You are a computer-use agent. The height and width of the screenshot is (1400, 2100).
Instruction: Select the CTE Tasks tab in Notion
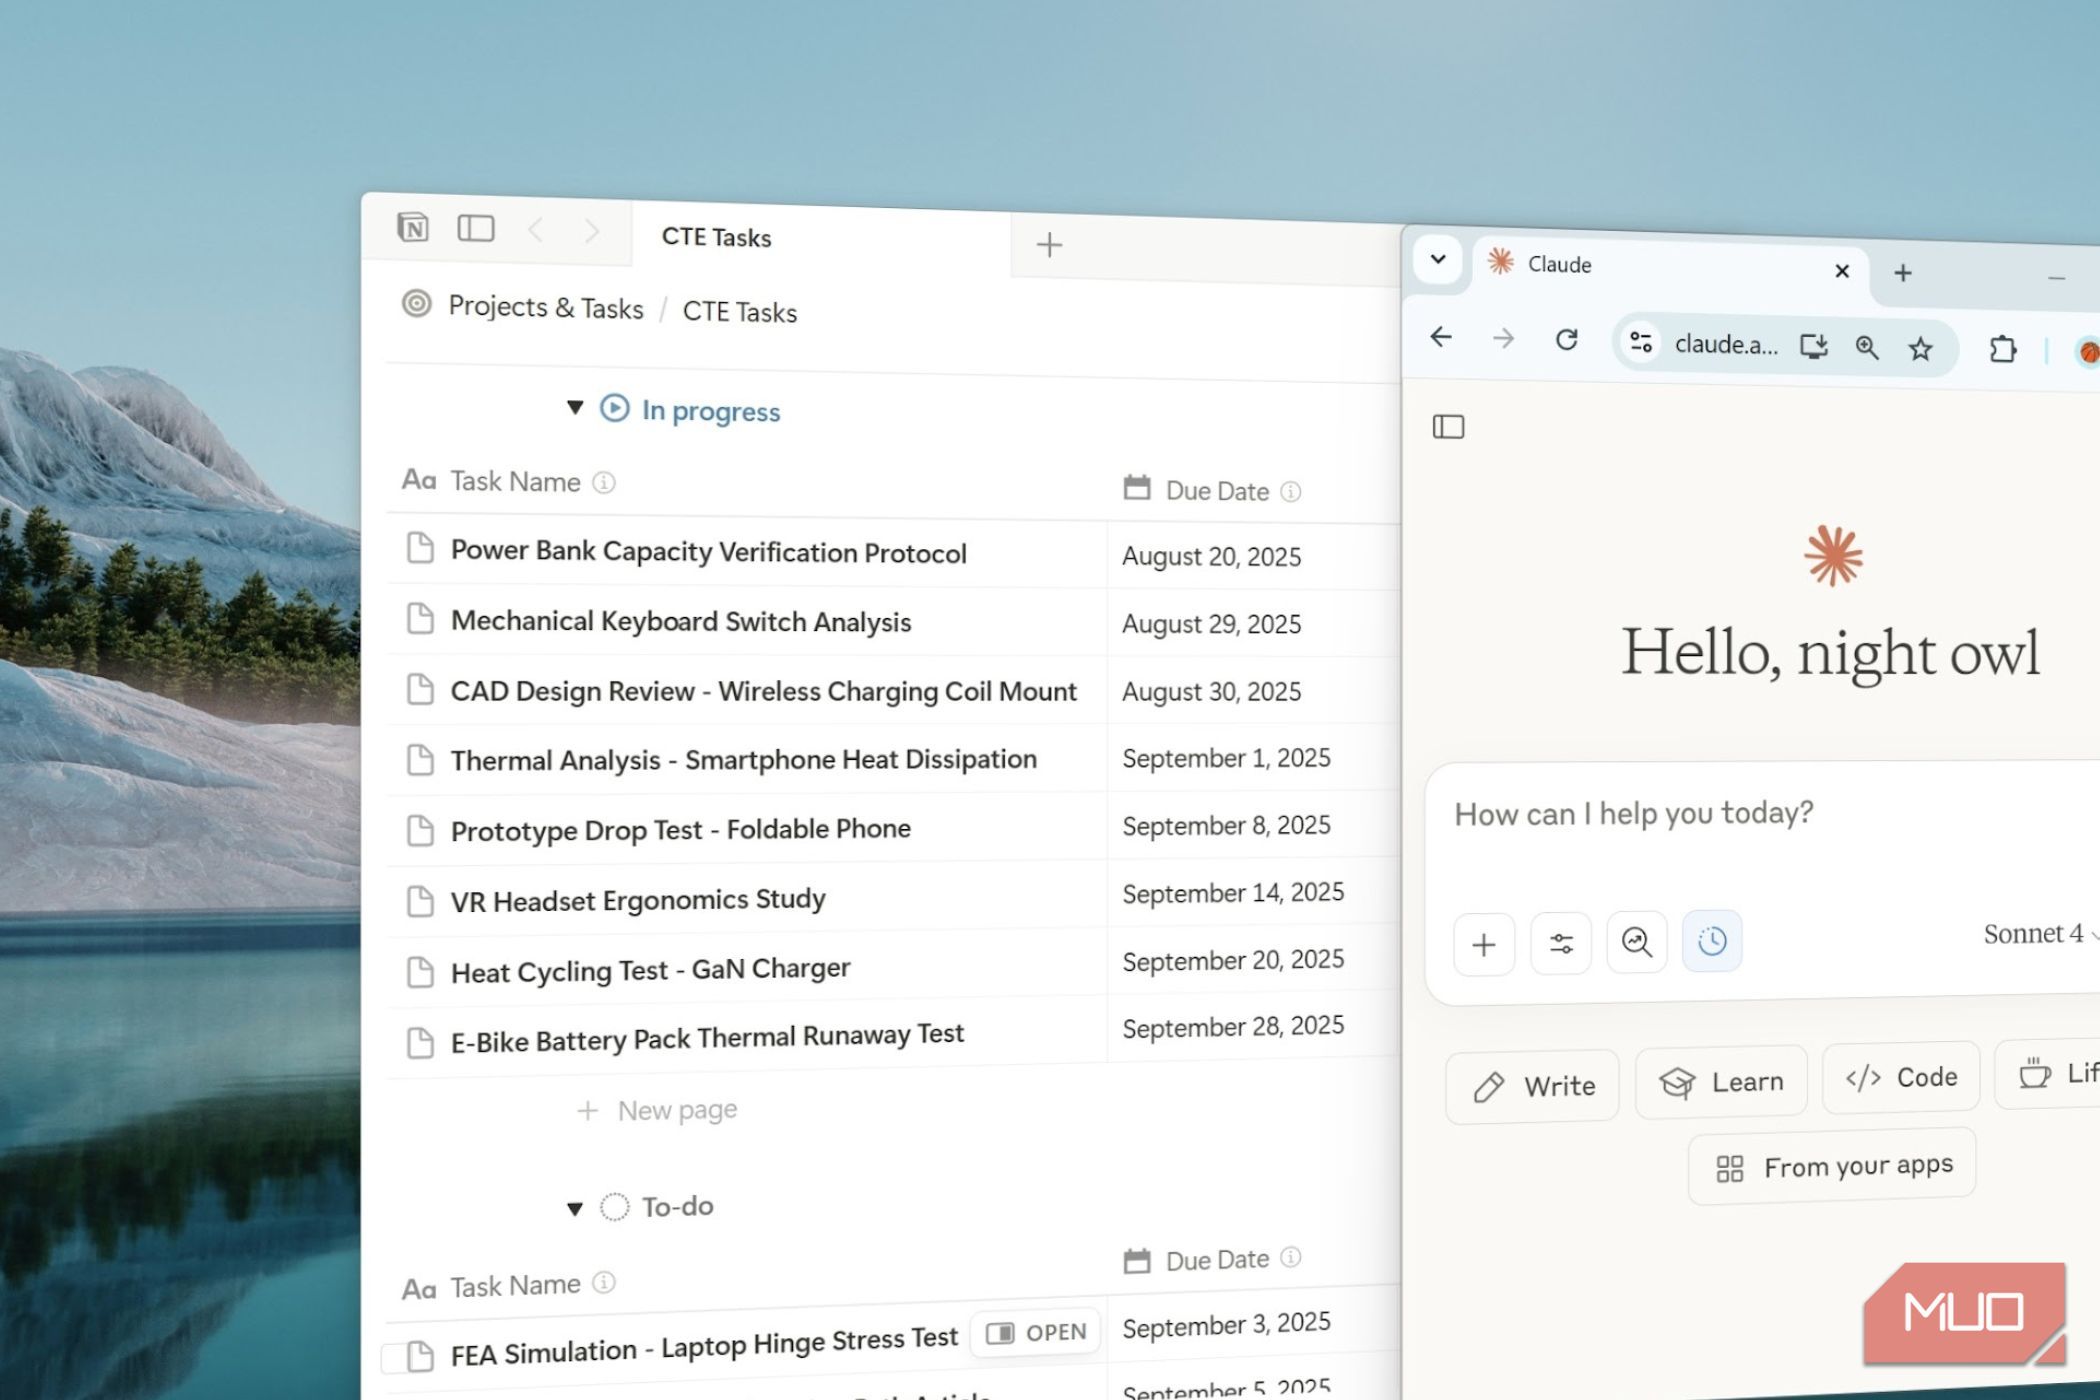[821, 238]
